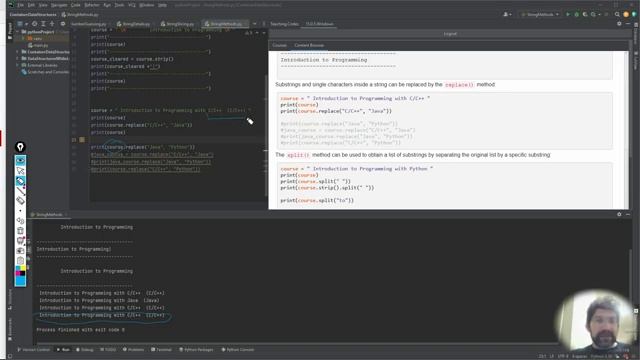This screenshot has height=360, width=640.
Task: Hide the Run panel with minus icon
Action: tap(628, 214)
